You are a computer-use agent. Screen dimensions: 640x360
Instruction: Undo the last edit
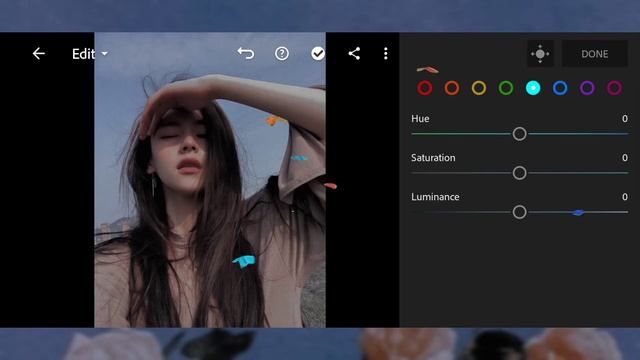click(246, 53)
